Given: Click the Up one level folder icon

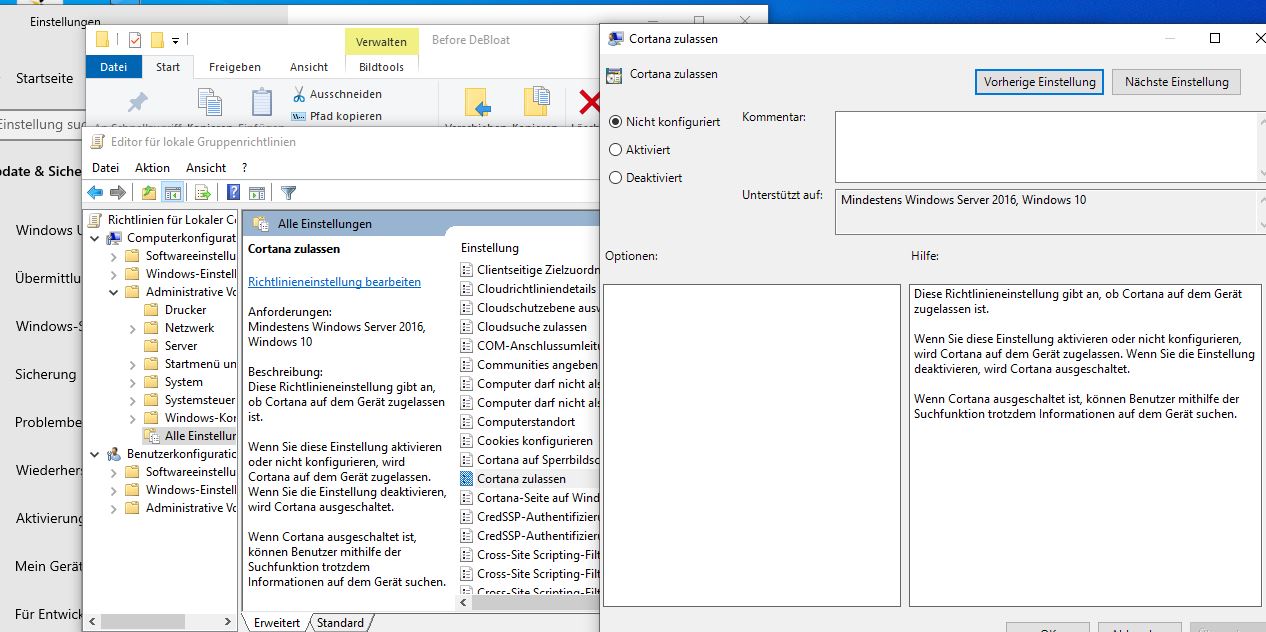Looking at the screenshot, I should point(148,192).
